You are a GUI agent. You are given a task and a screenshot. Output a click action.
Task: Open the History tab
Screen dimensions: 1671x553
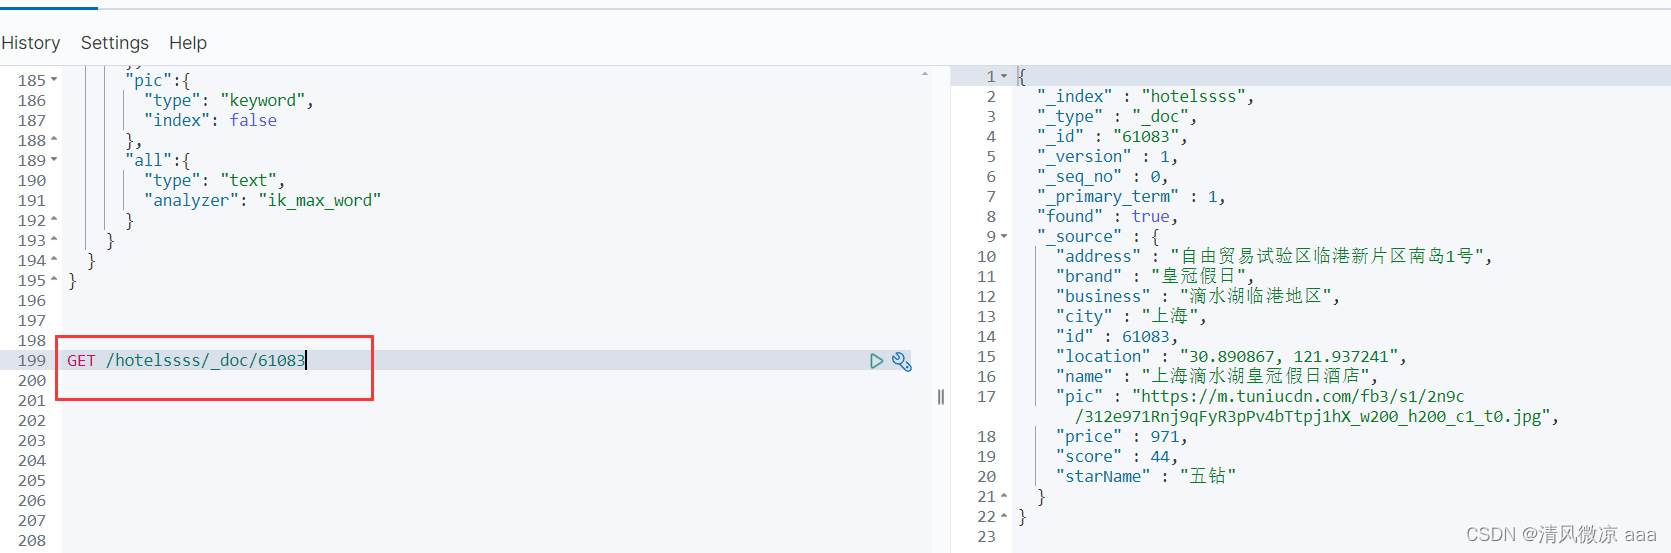click(31, 43)
